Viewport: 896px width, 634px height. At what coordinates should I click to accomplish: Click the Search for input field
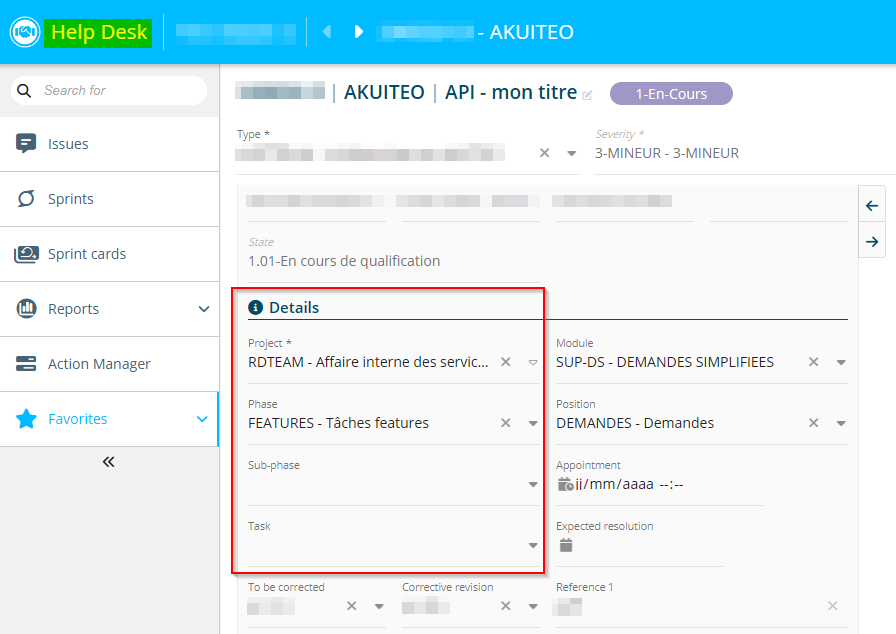(118, 90)
